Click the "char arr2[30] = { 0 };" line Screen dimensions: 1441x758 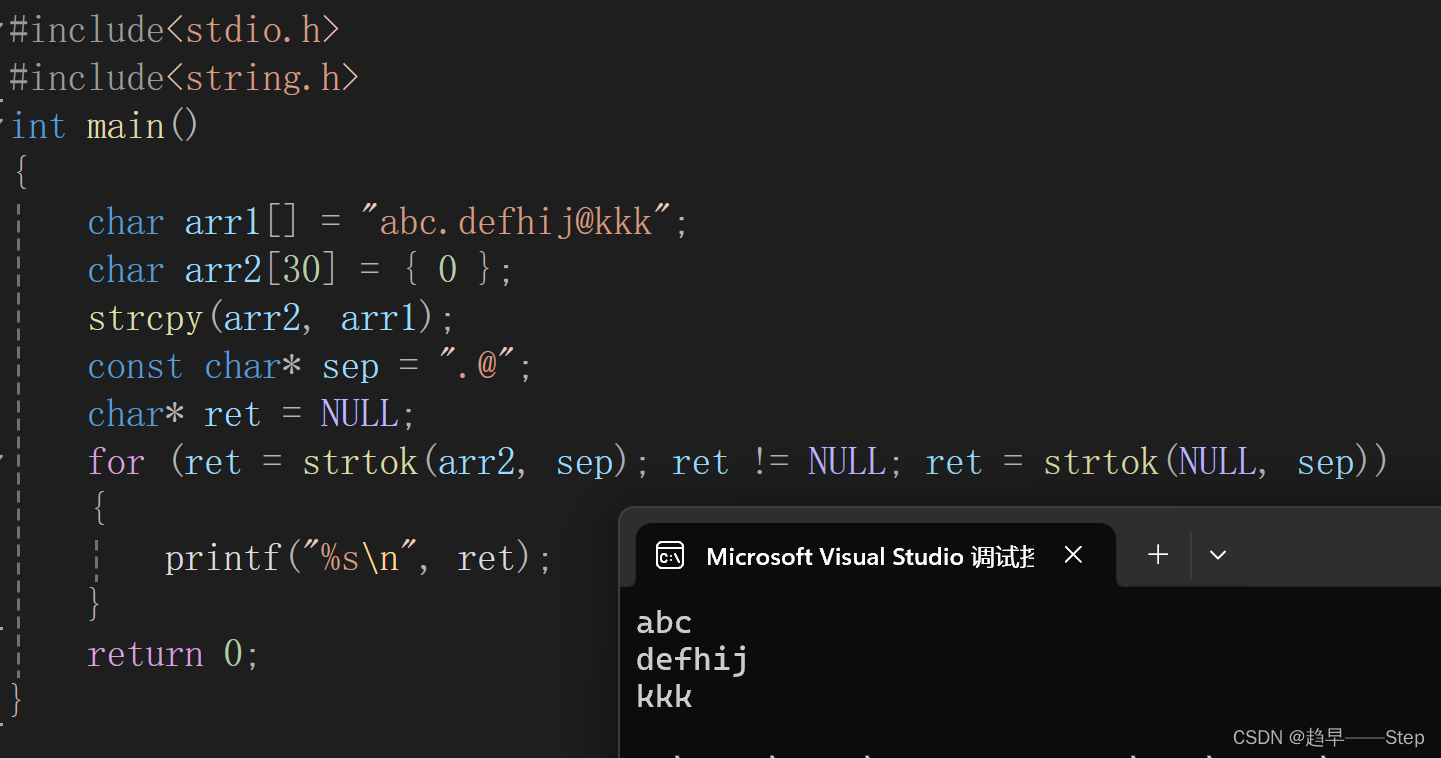300,270
